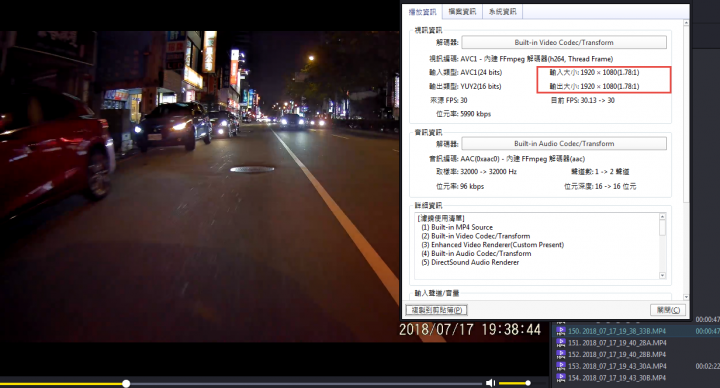Click the '來源 FPS: 30' text
This screenshot has height=388, width=720.
pyautogui.click(x=448, y=100)
